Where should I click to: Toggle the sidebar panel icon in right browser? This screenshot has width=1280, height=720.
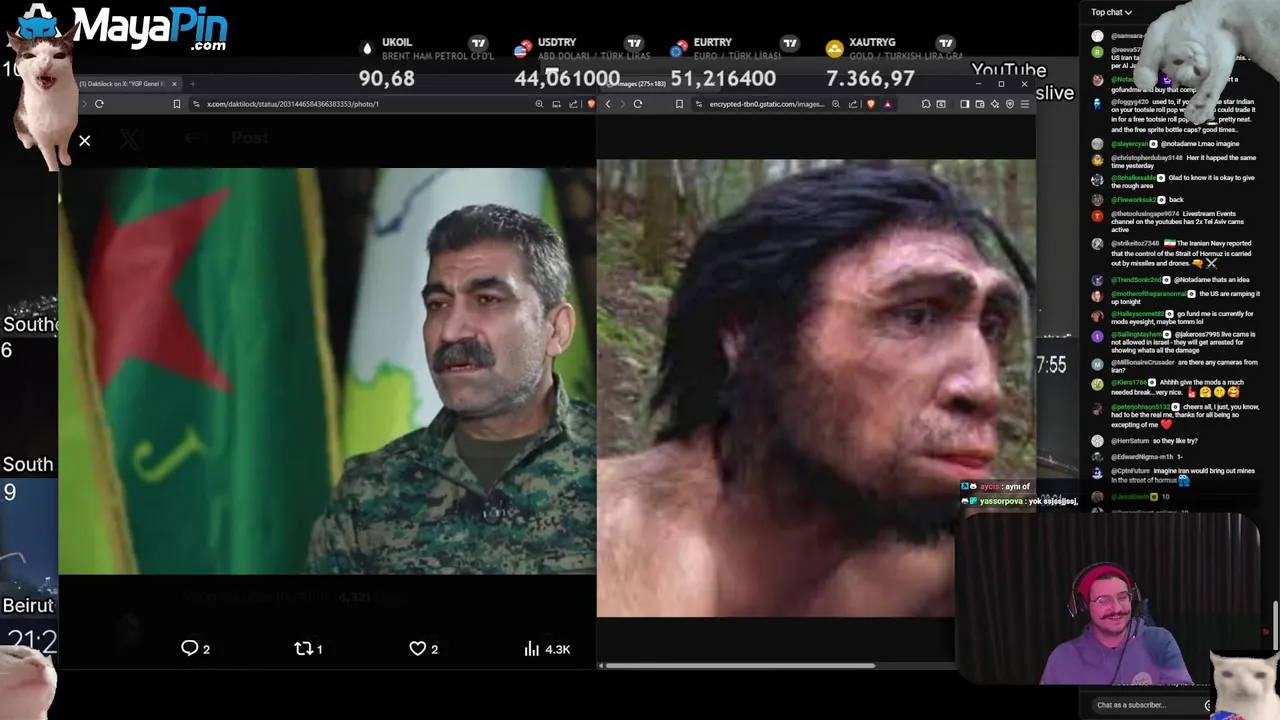[x=965, y=104]
